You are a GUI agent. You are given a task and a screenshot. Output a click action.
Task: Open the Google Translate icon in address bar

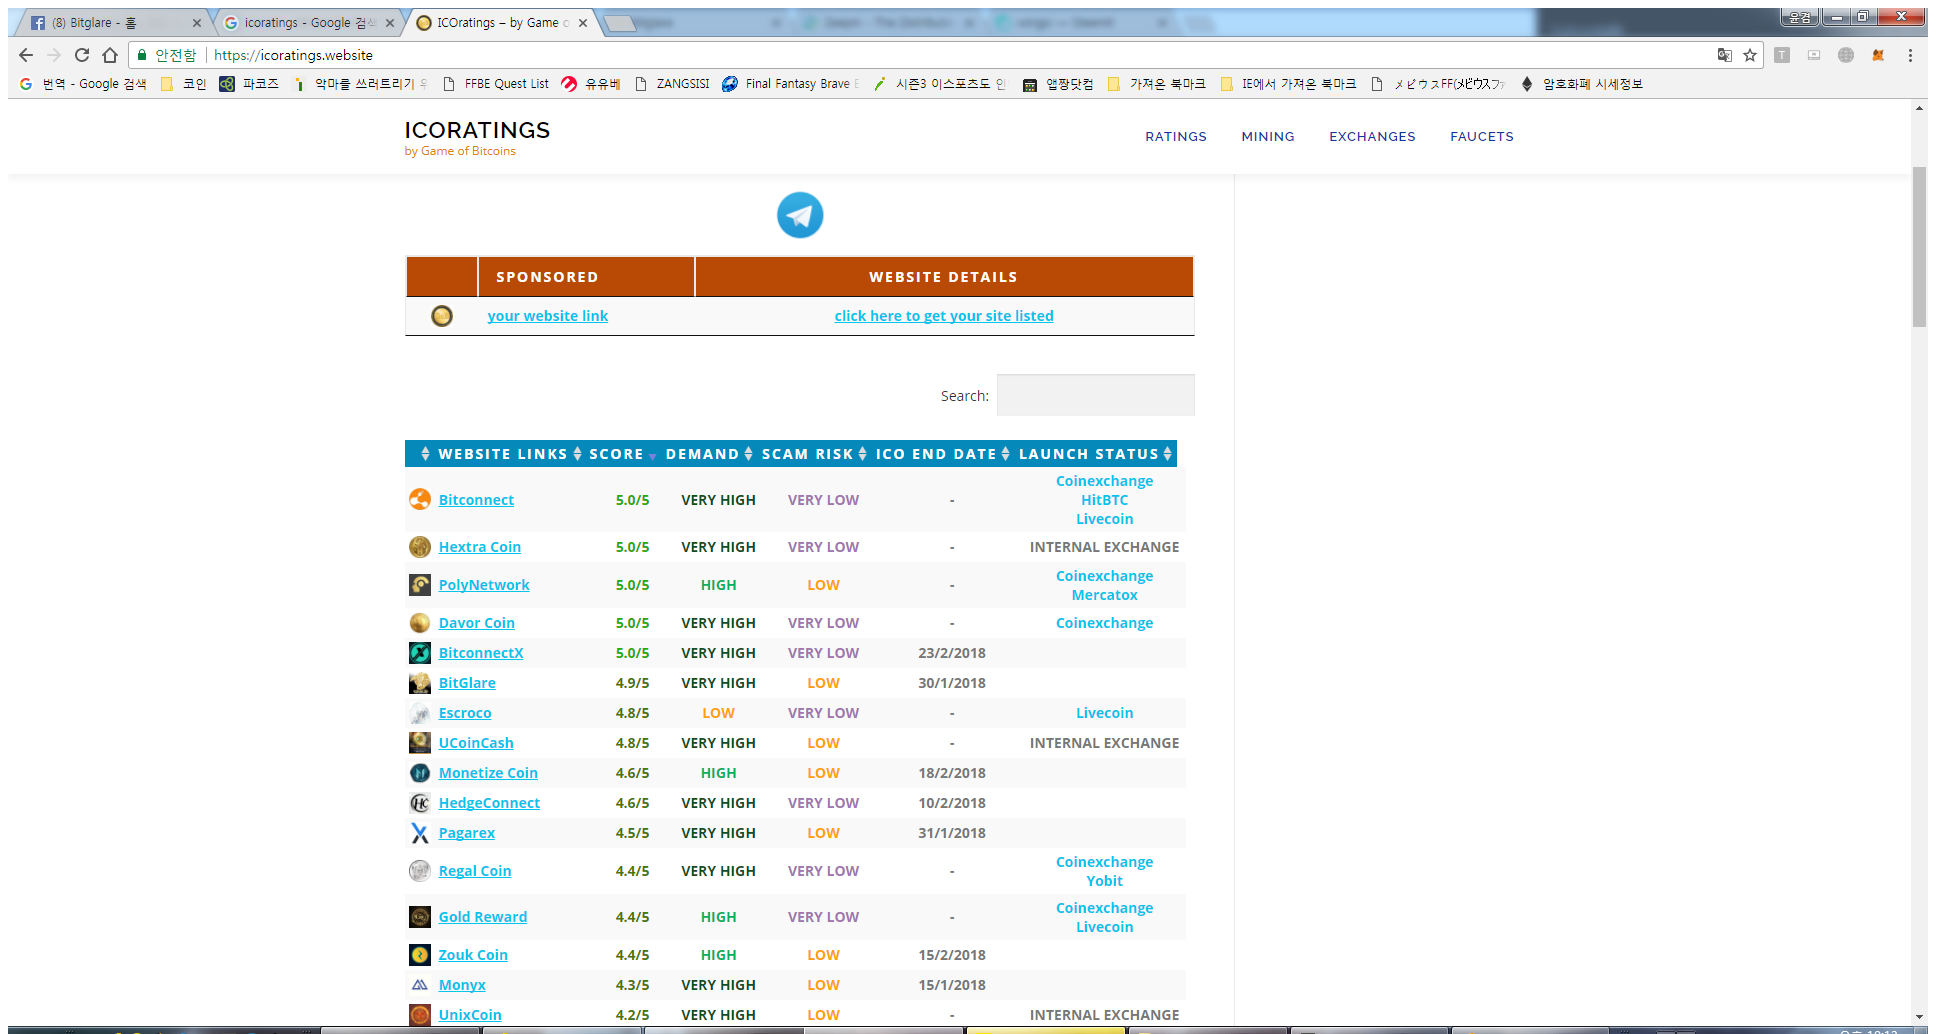pyautogui.click(x=1725, y=55)
